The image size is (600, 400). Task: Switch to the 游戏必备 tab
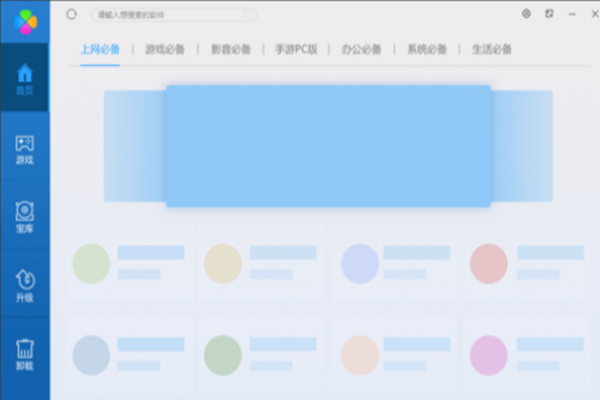click(x=164, y=49)
